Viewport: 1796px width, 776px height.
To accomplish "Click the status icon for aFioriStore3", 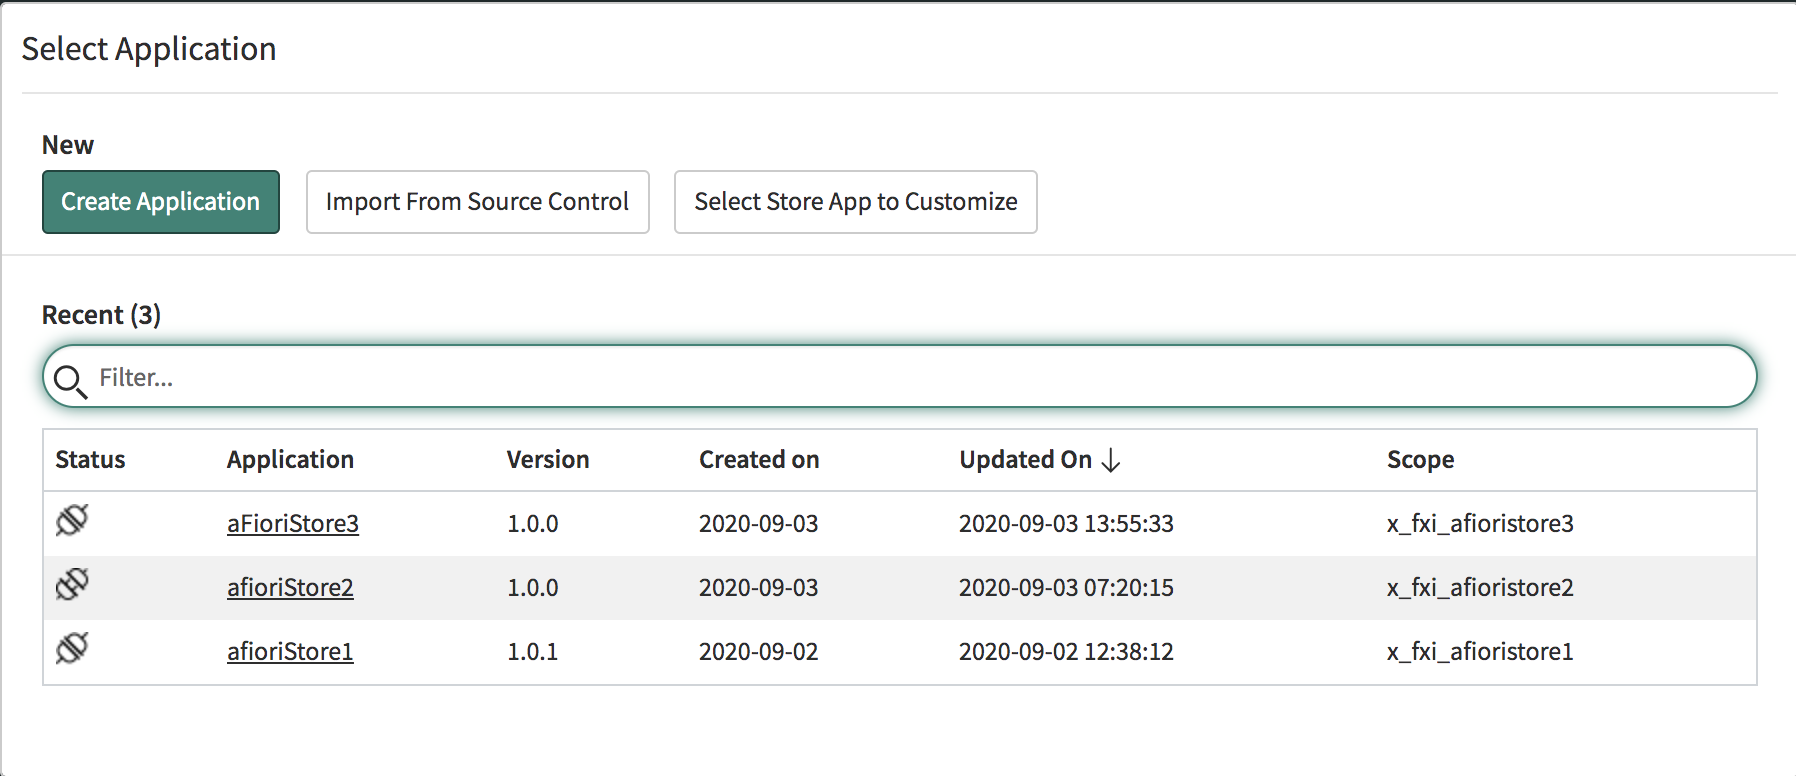I will tap(72, 520).
